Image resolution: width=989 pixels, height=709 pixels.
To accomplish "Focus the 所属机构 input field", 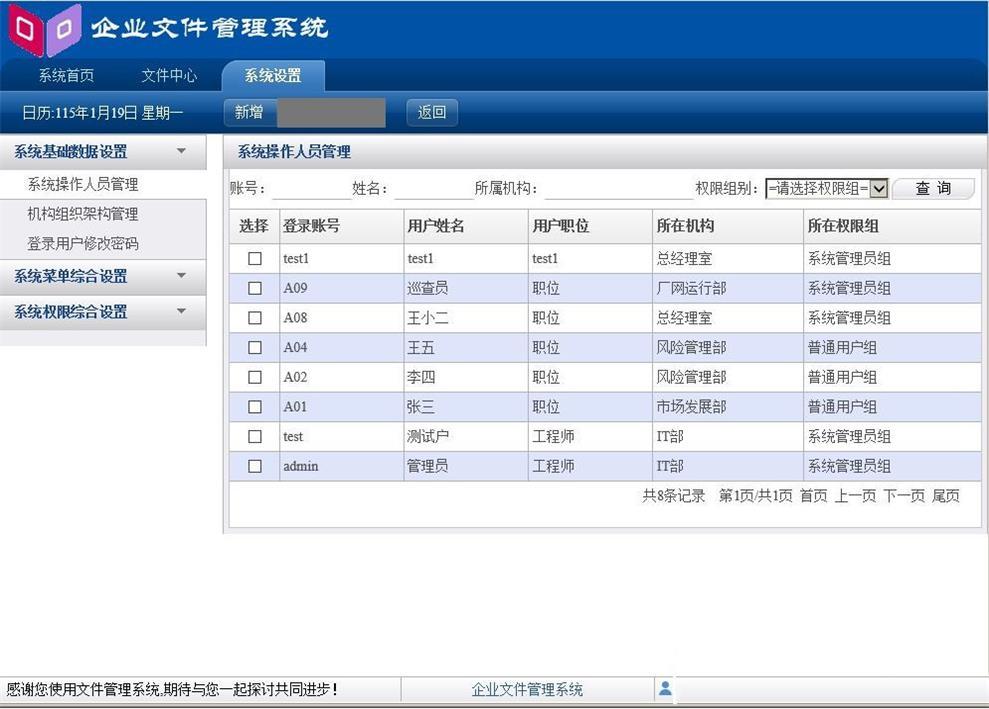I will pos(617,189).
